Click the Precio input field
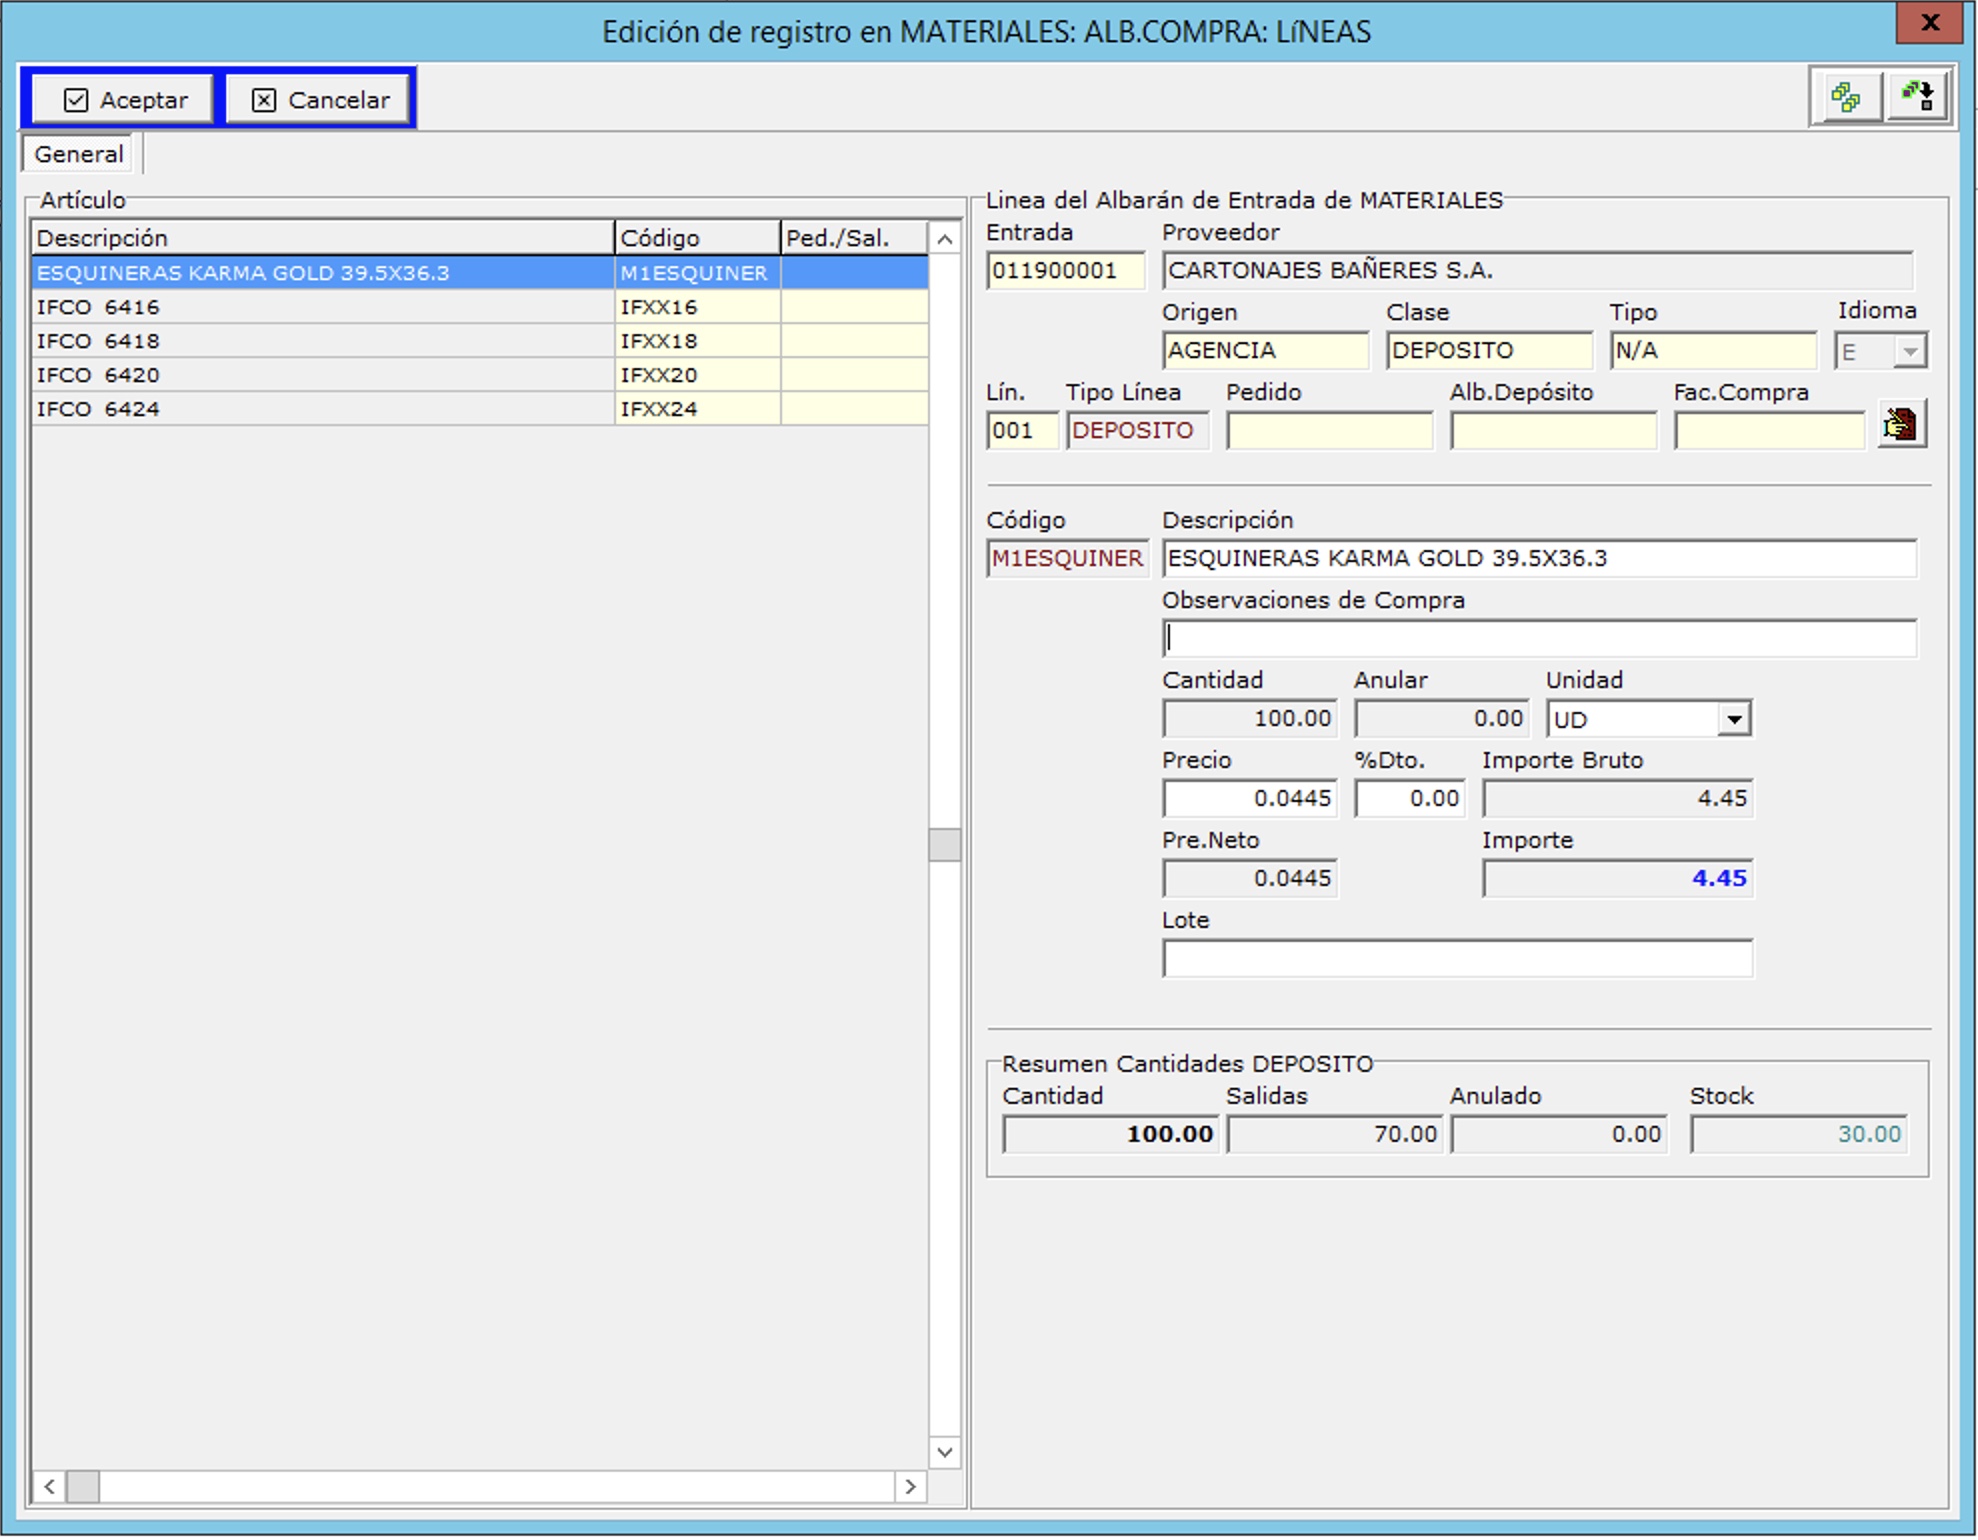This screenshot has height=1540, width=1978. click(x=1249, y=799)
